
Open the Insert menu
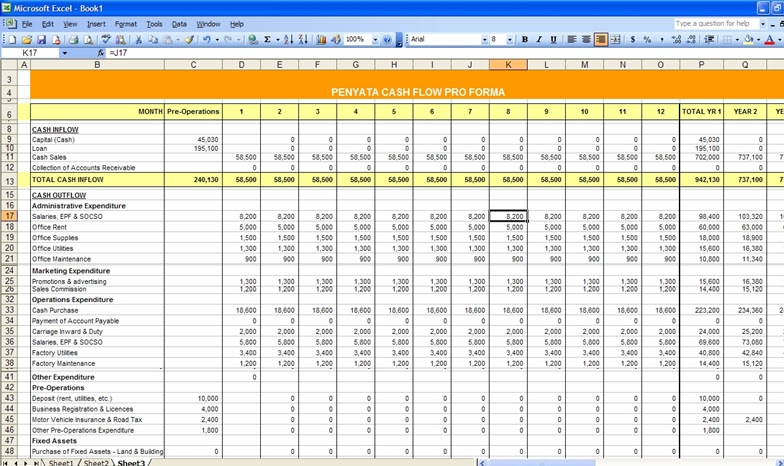pos(96,24)
